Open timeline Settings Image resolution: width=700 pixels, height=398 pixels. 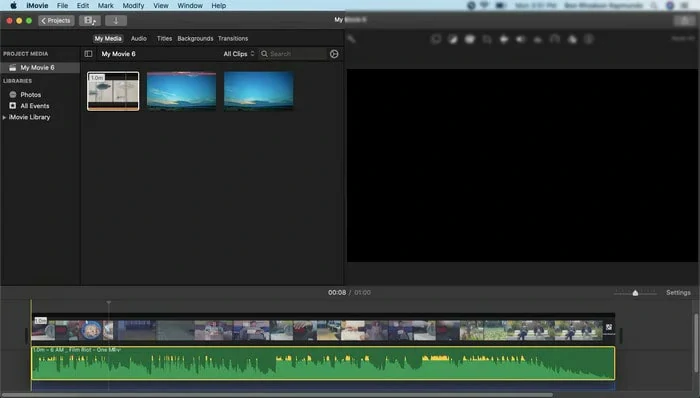click(678, 293)
